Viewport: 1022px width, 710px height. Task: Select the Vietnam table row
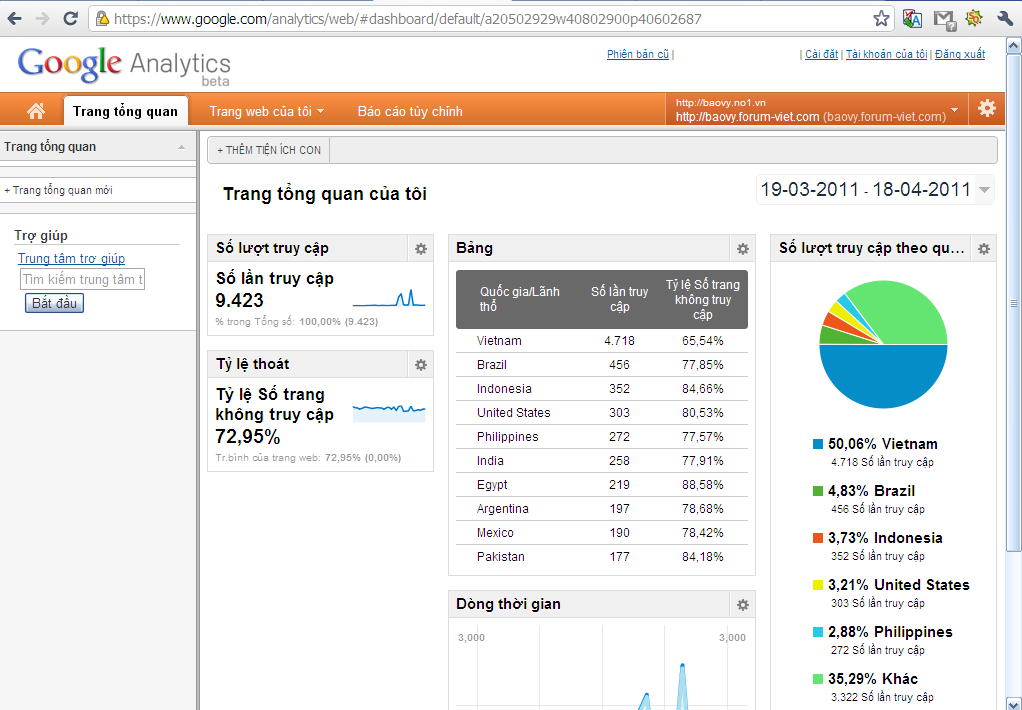pos(602,341)
